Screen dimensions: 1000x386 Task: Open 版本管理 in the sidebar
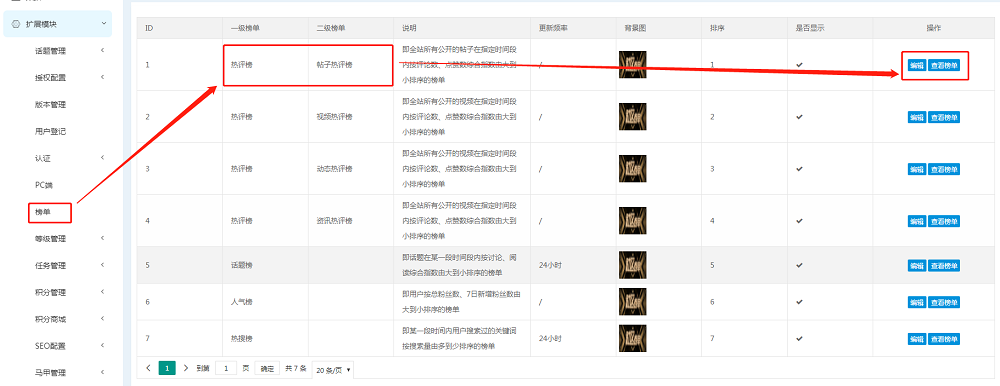(x=50, y=105)
